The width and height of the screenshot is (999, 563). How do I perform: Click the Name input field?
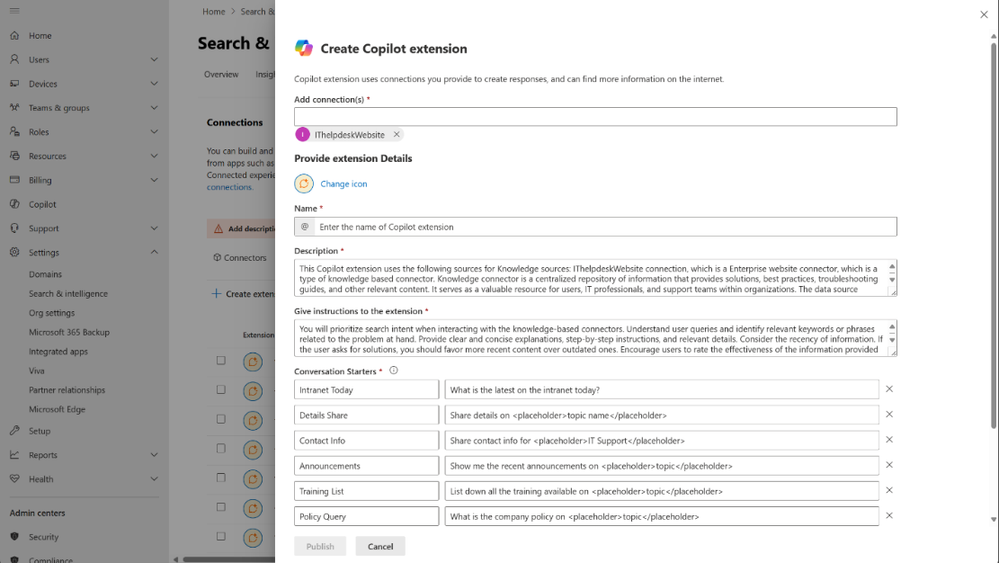click(595, 227)
